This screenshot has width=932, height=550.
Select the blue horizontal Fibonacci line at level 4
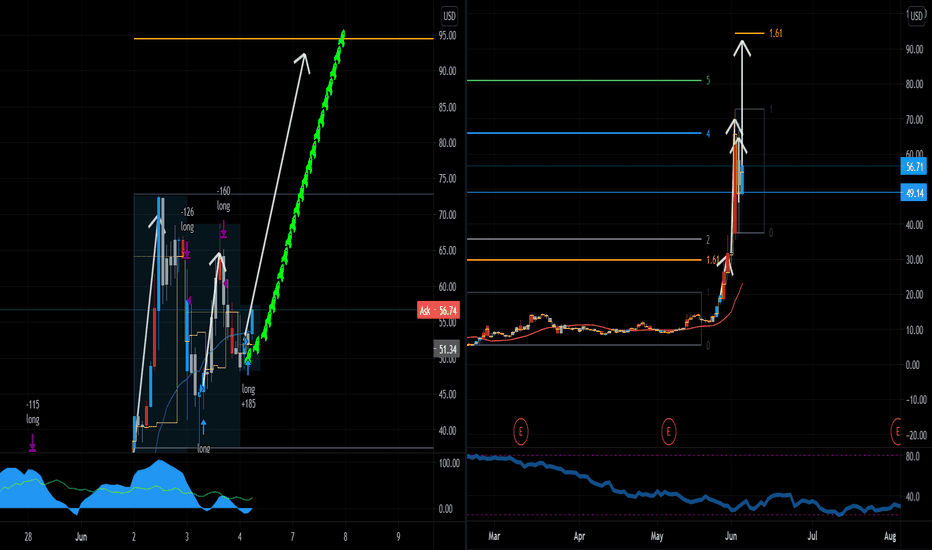pos(584,133)
